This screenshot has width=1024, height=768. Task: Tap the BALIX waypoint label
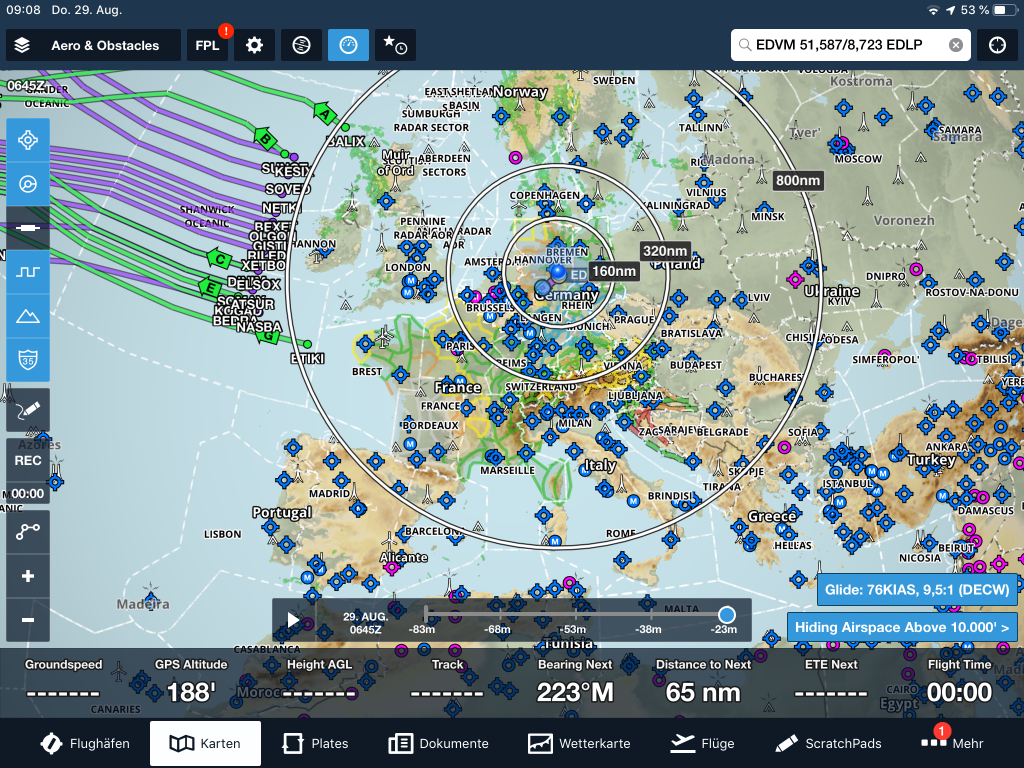coord(346,141)
